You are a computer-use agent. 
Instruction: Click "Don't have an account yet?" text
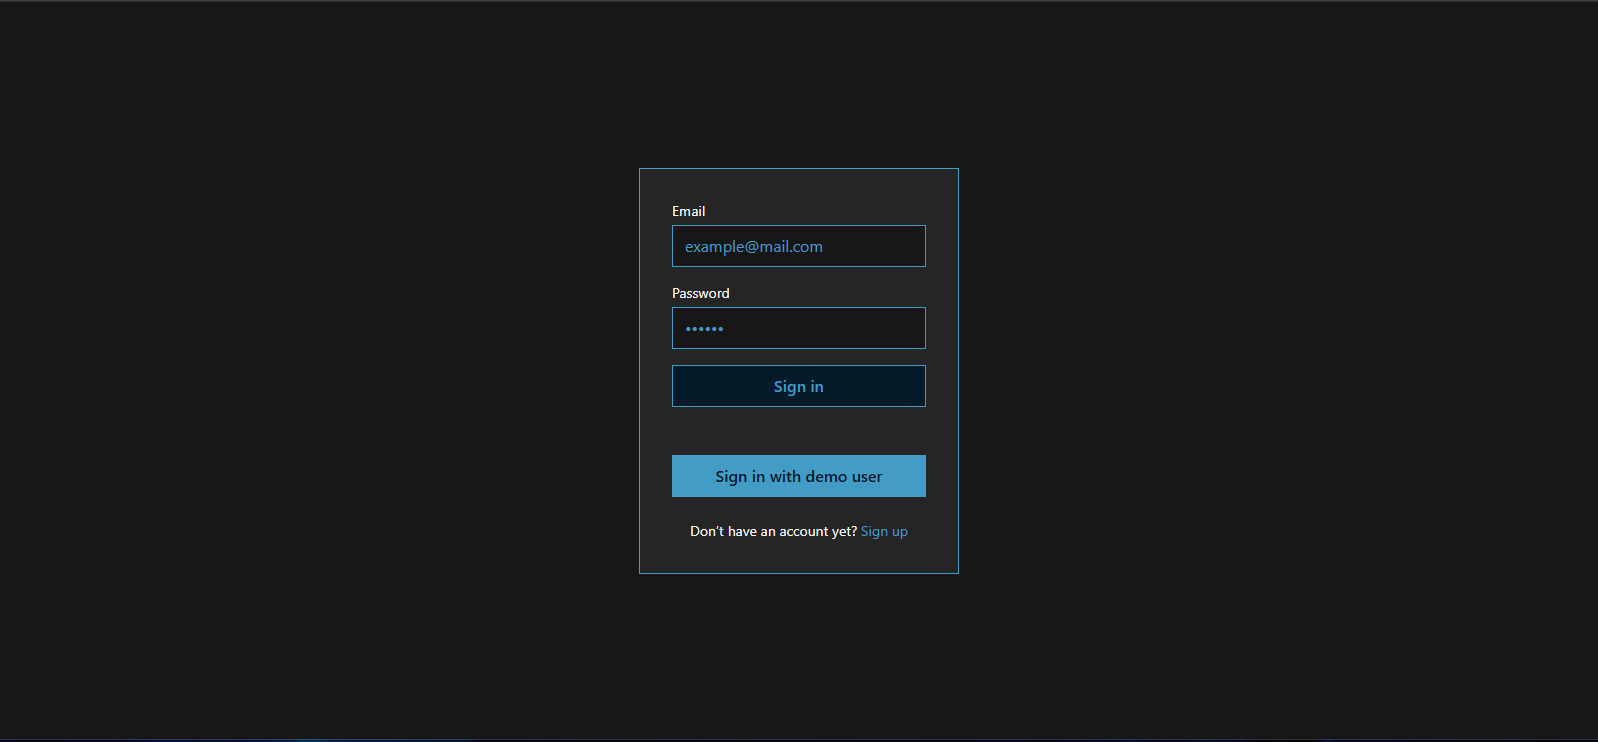[773, 531]
